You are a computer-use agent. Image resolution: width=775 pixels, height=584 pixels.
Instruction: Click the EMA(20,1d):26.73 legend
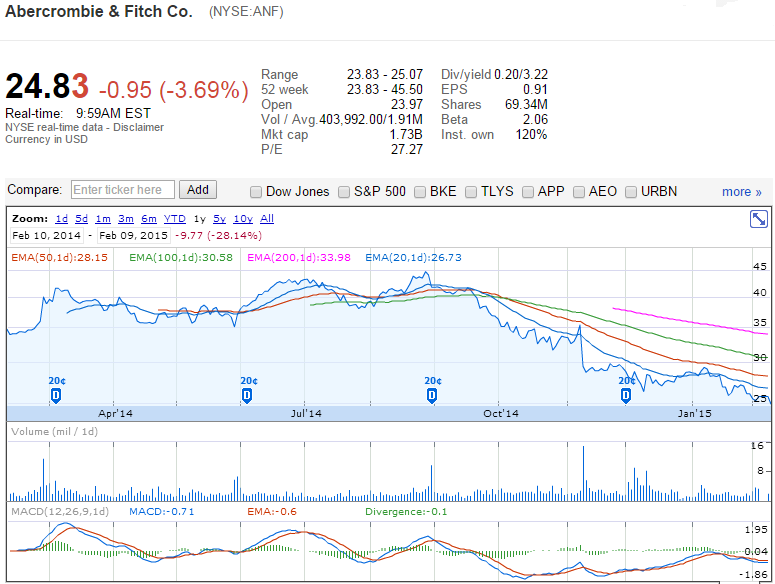click(413, 257)
